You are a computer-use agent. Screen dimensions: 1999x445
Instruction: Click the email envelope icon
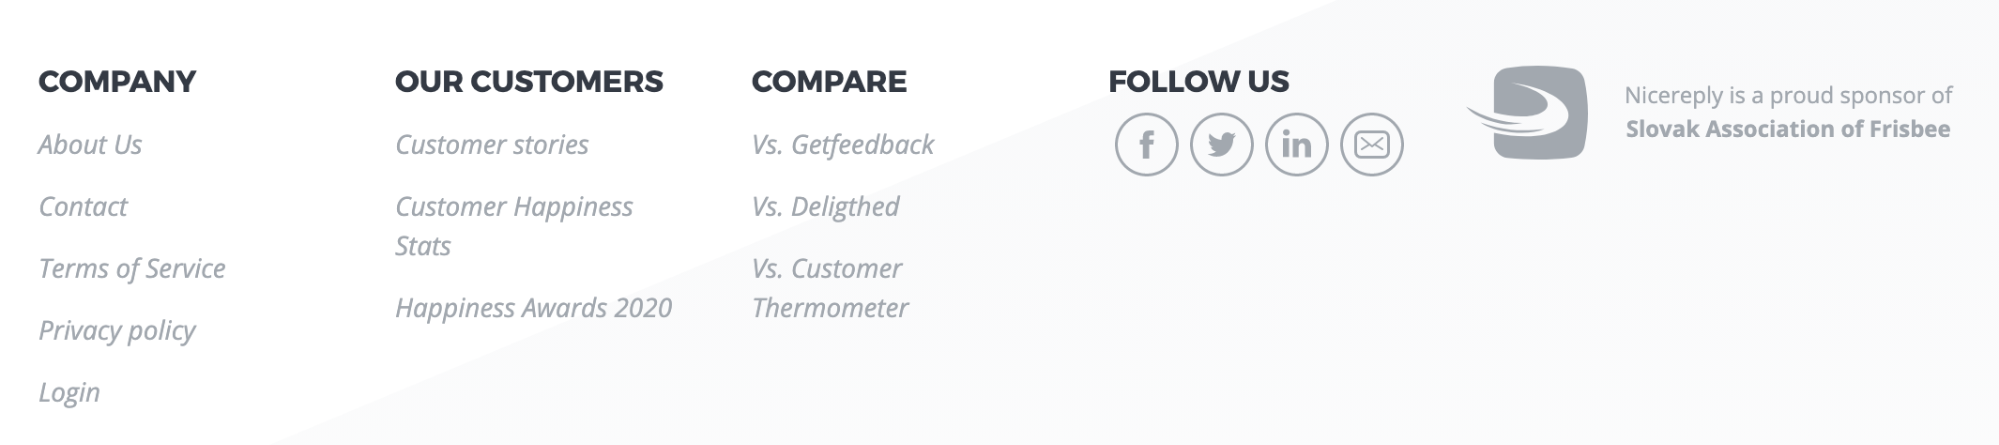point(1371,145)
